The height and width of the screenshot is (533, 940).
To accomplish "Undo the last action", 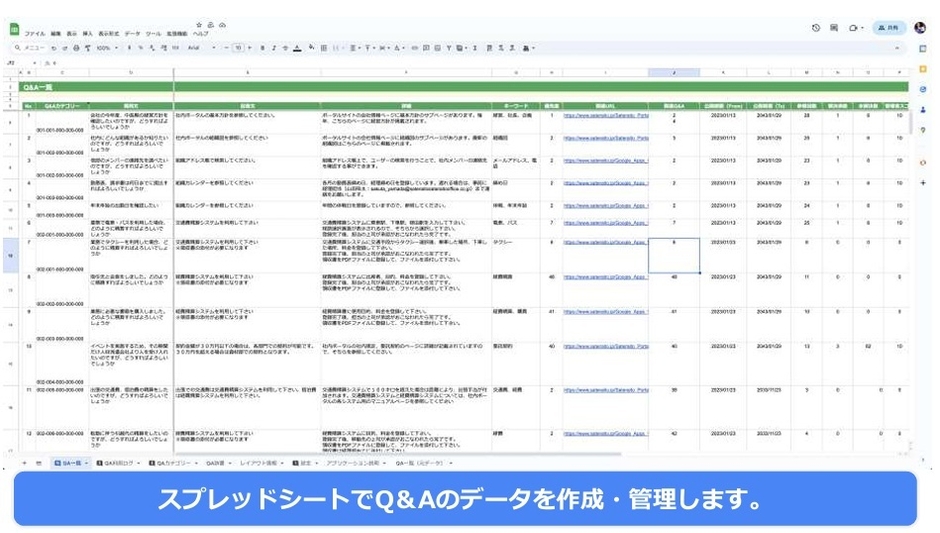I will point(54,48).
